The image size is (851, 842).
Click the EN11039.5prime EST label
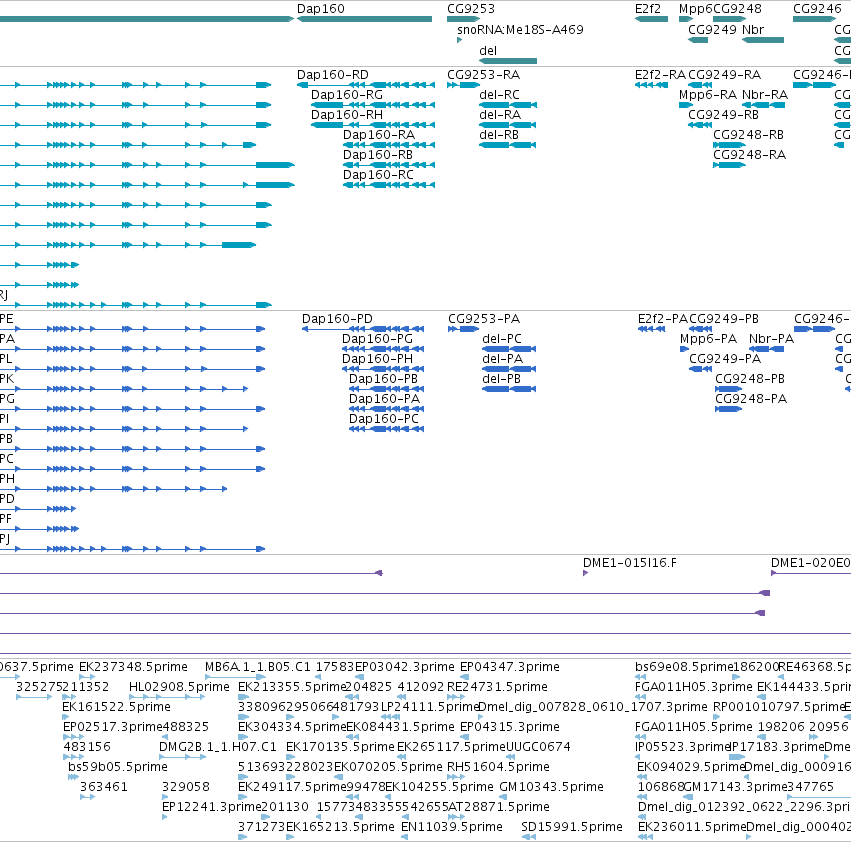(452, 828)
